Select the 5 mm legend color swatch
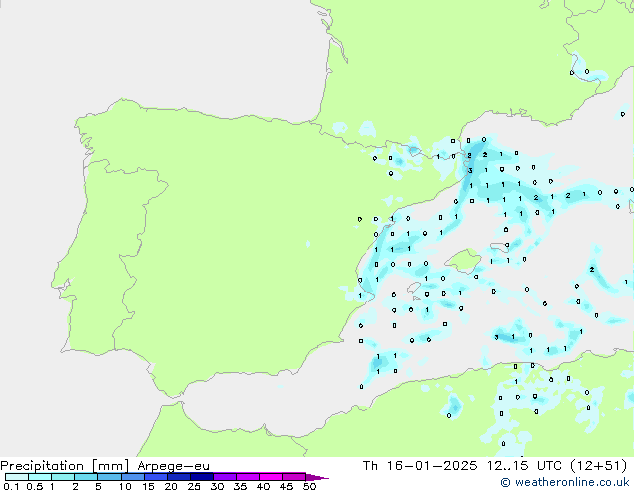 109,477
